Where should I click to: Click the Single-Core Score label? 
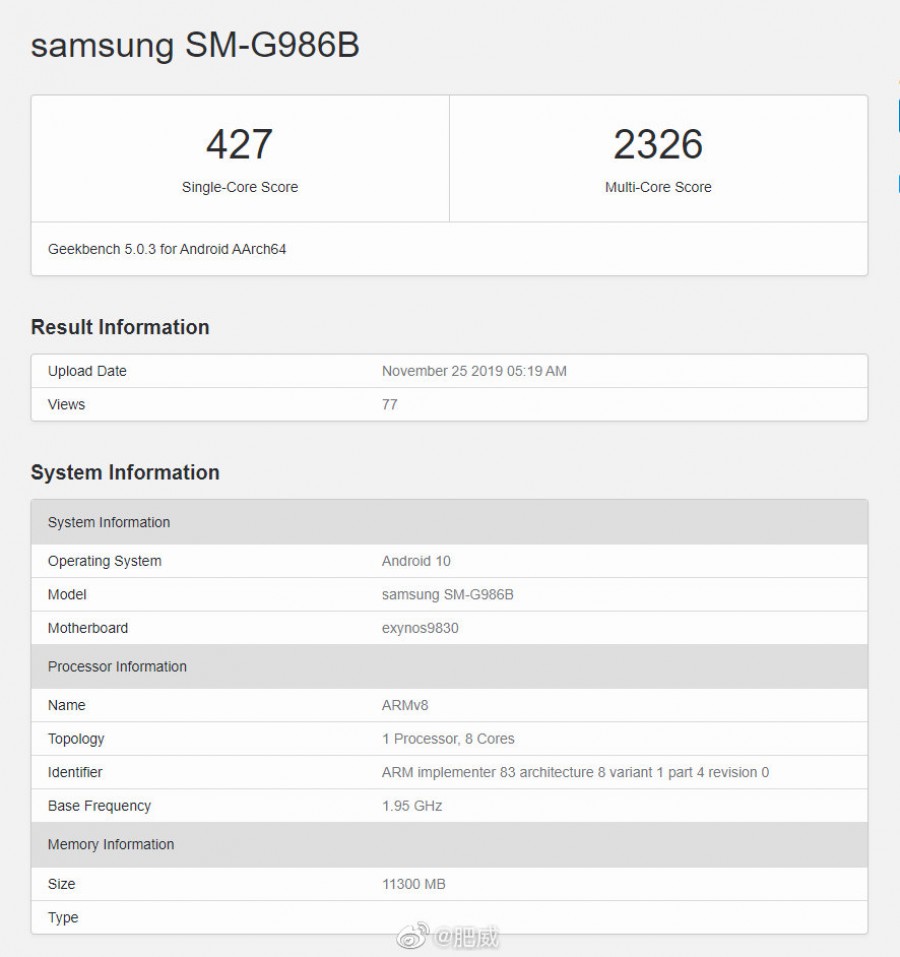(239, 187)
